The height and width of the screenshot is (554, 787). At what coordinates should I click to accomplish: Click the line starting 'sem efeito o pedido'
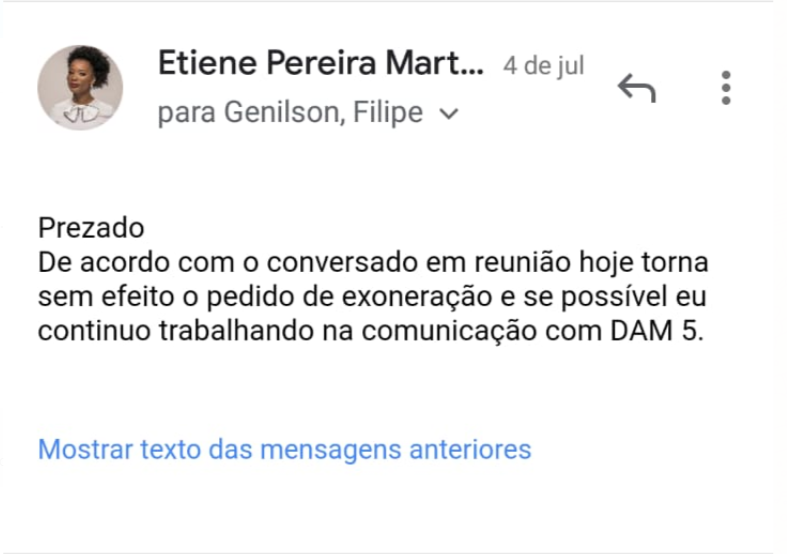tap(372, 297)
